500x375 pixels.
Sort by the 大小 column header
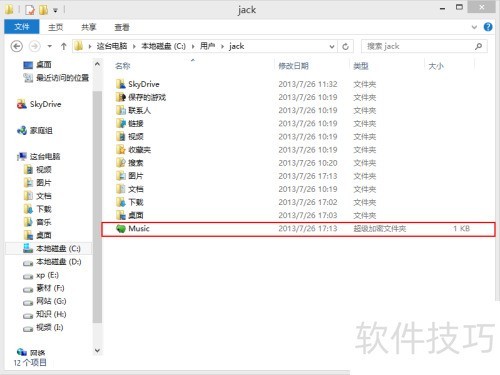436,66
